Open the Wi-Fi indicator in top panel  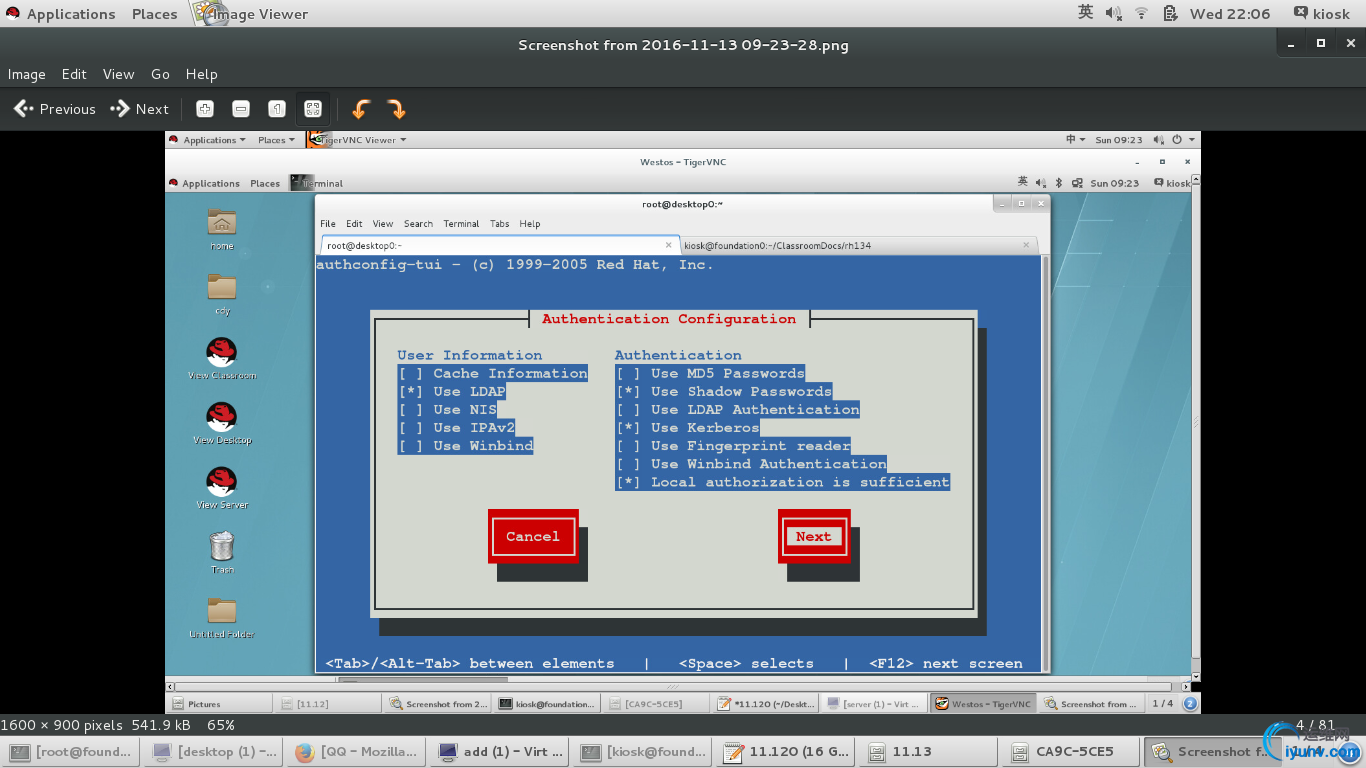[1141, 13]
